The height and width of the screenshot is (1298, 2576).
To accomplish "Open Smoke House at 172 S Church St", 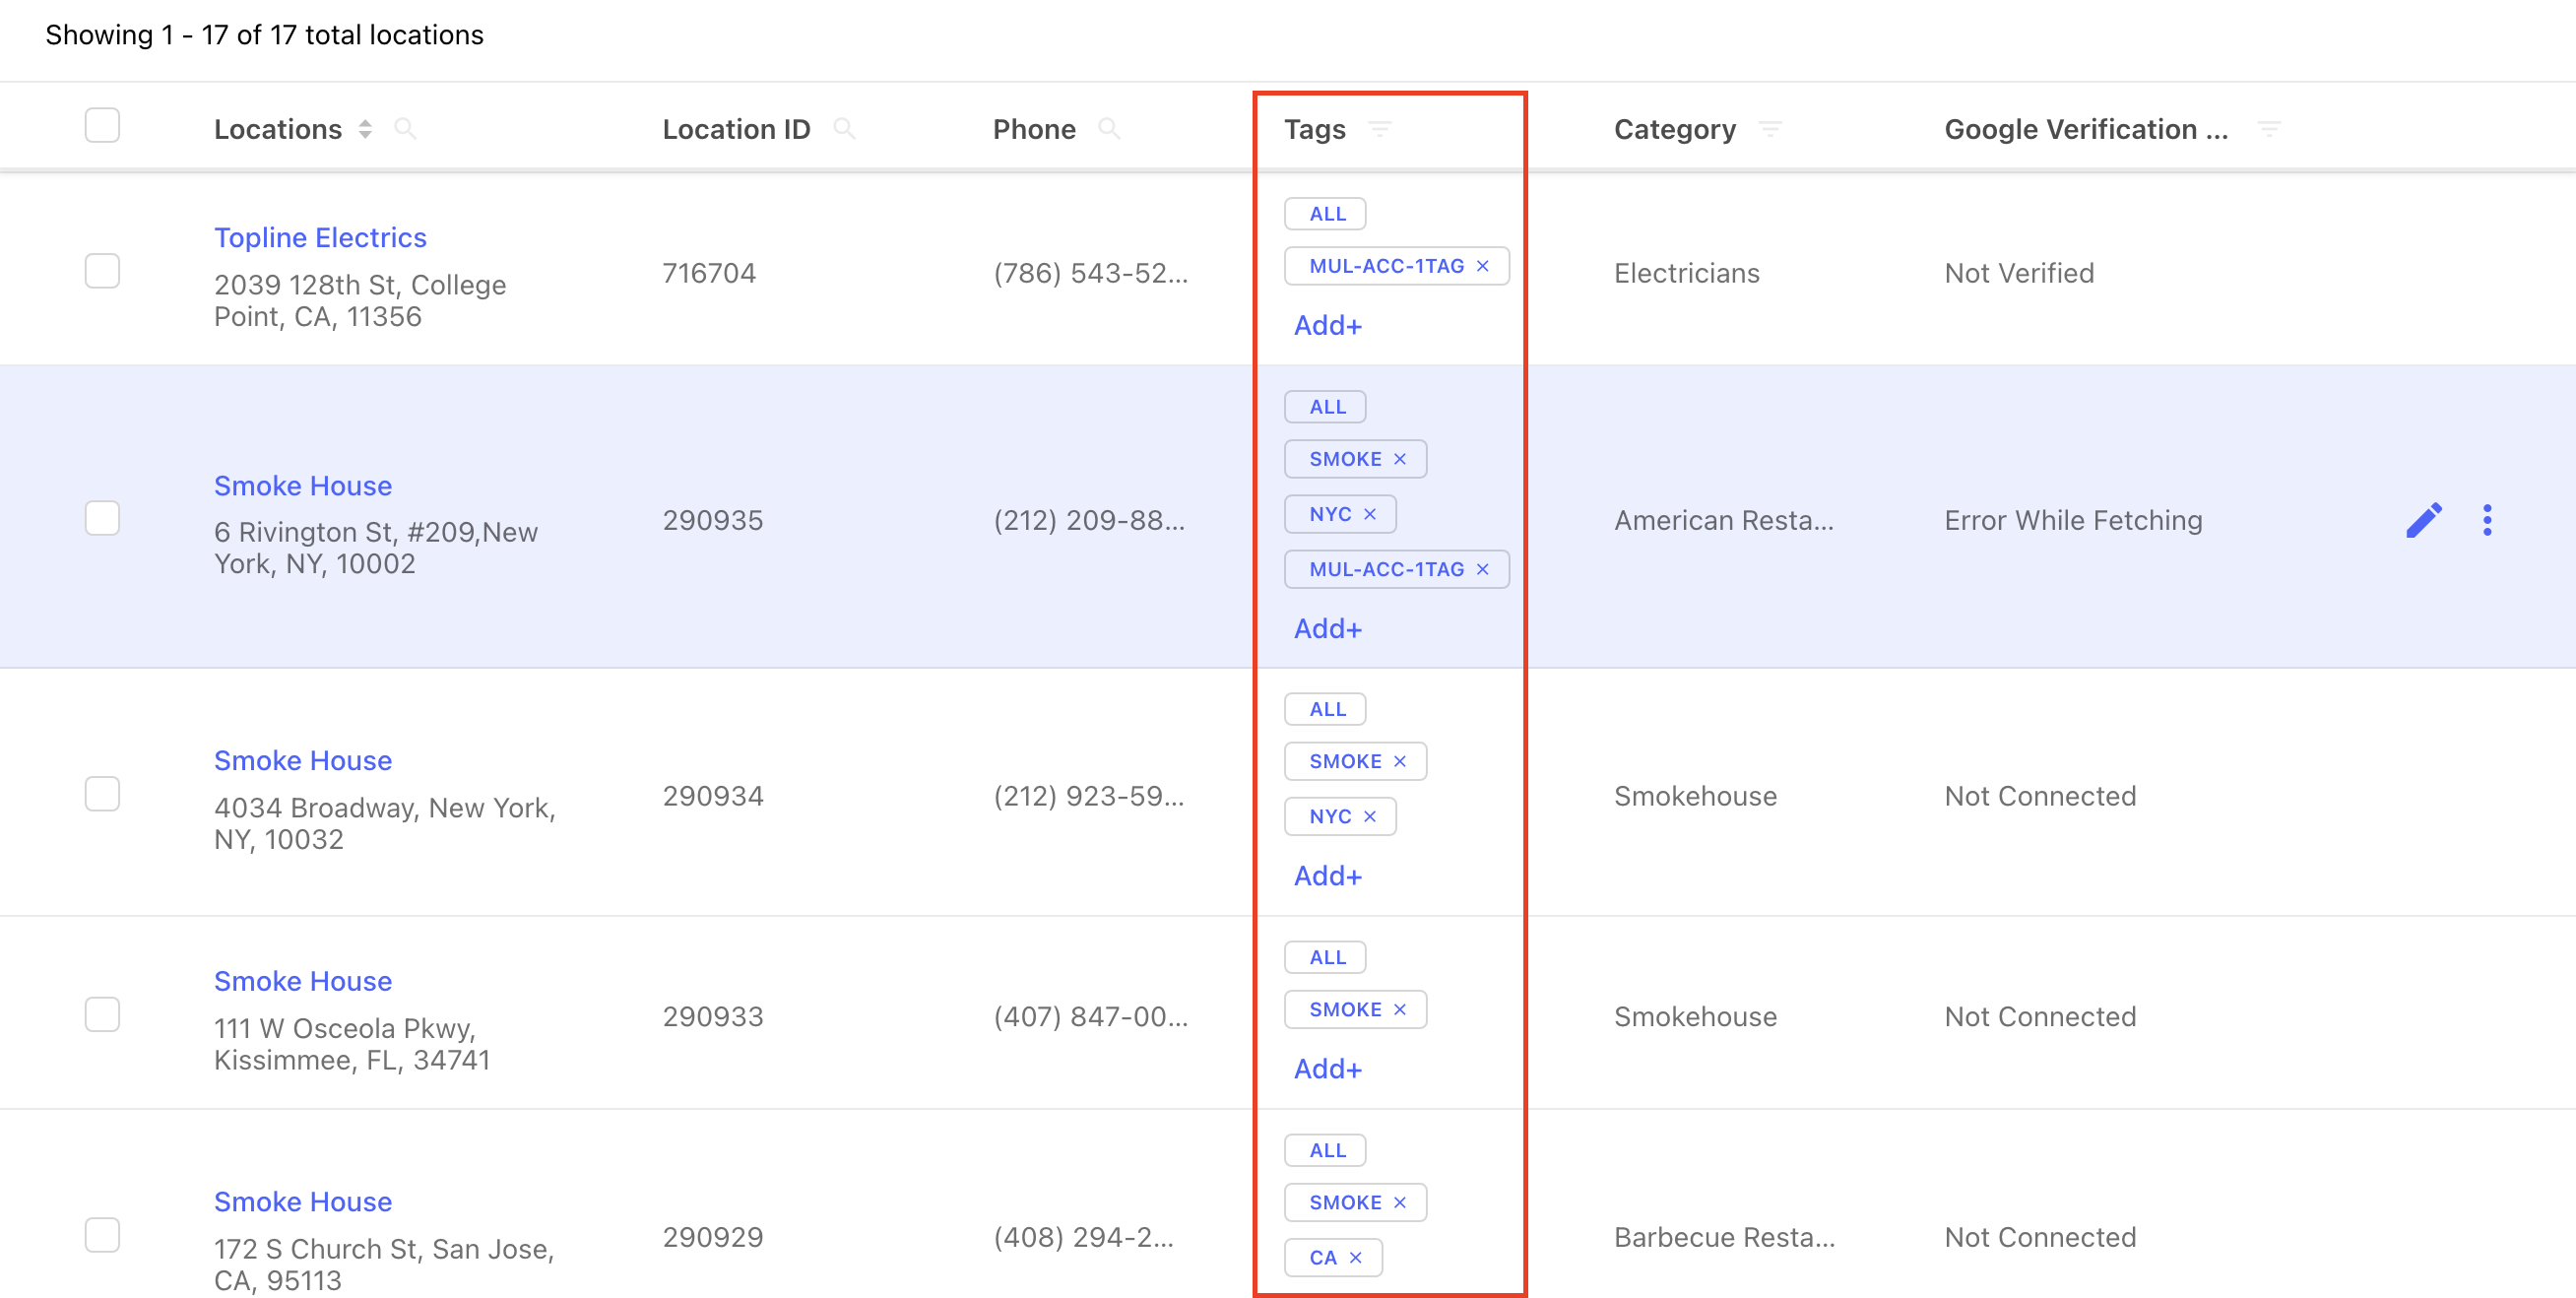I will tap(303, 1201).
